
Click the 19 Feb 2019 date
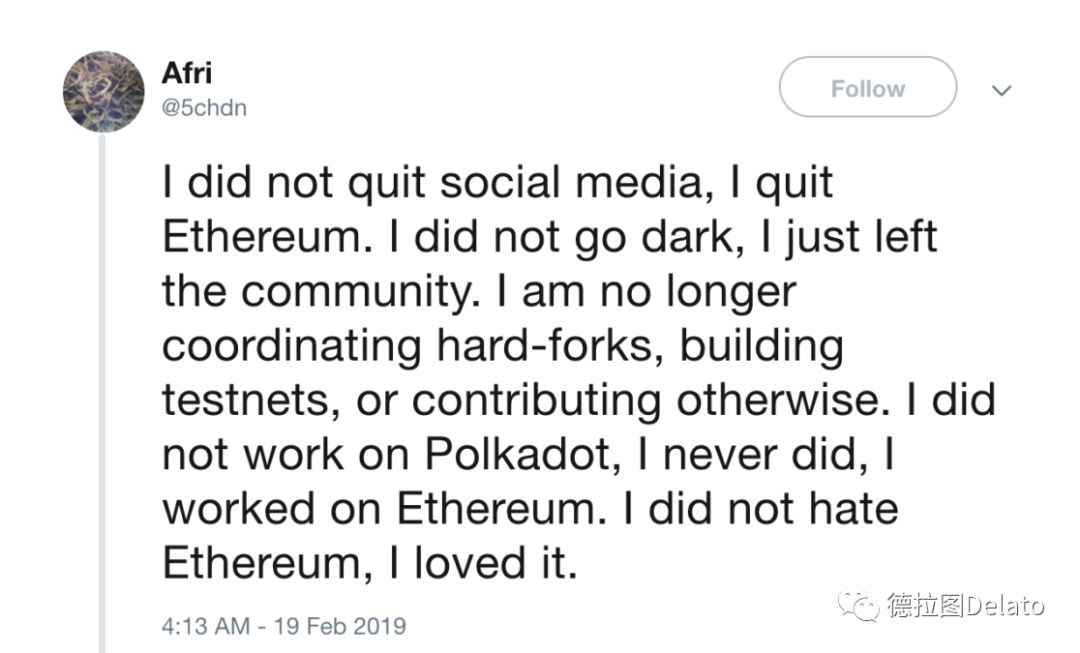point(340,626)
